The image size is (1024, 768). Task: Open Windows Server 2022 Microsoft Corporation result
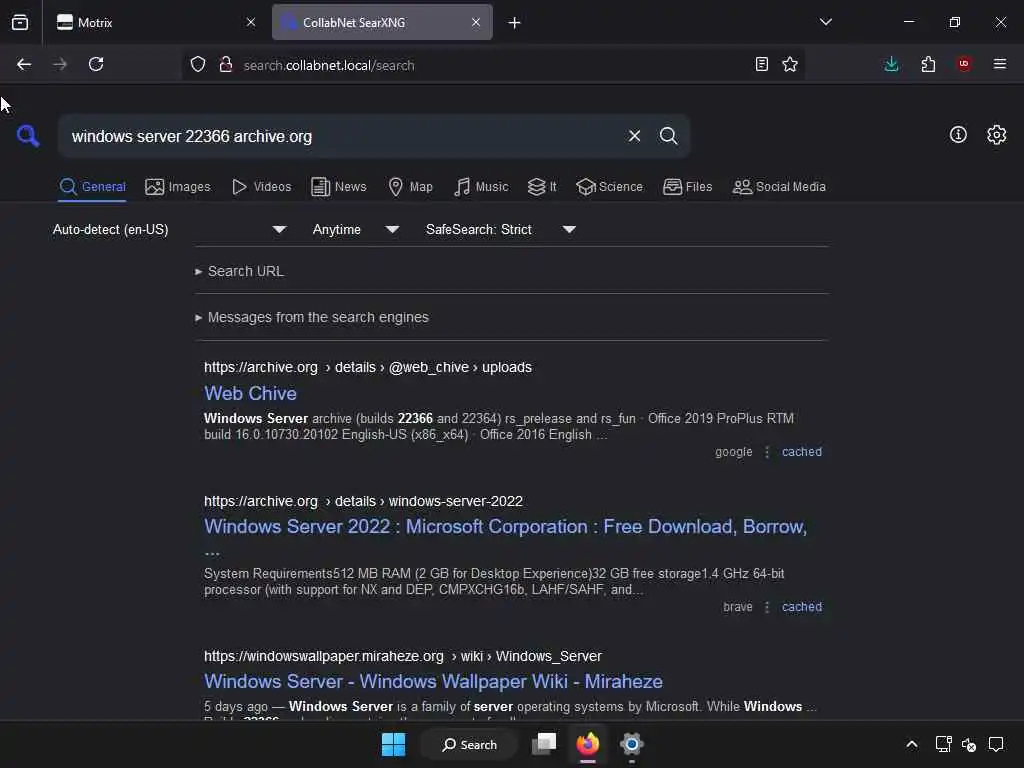click(x=505, y=526)
